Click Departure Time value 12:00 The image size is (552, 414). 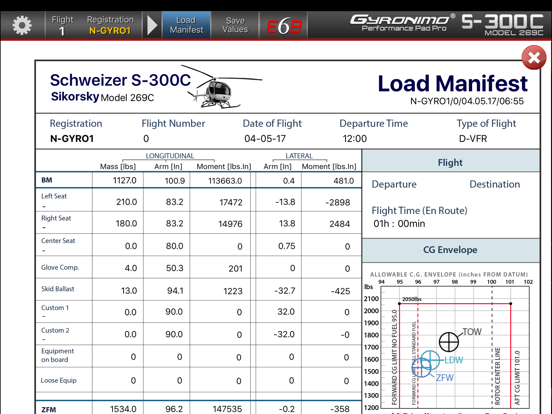(x=355, y=139)
